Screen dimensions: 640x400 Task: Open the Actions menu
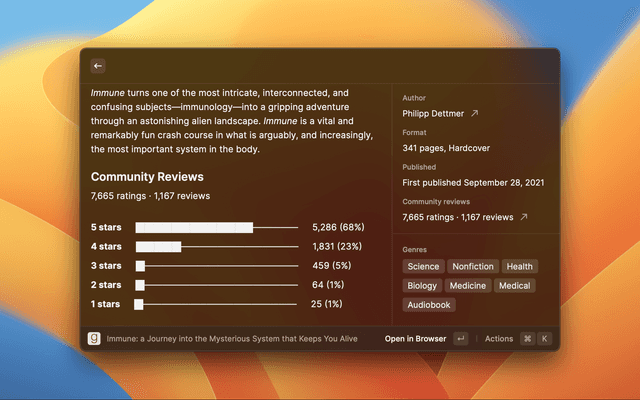click(x=499, y=339)
